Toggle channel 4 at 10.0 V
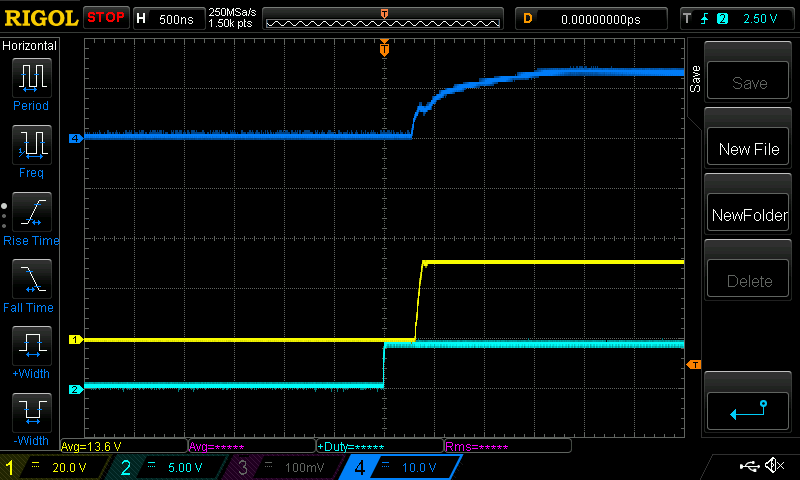Viewport: 800px width, 480px height. [402, 467]
